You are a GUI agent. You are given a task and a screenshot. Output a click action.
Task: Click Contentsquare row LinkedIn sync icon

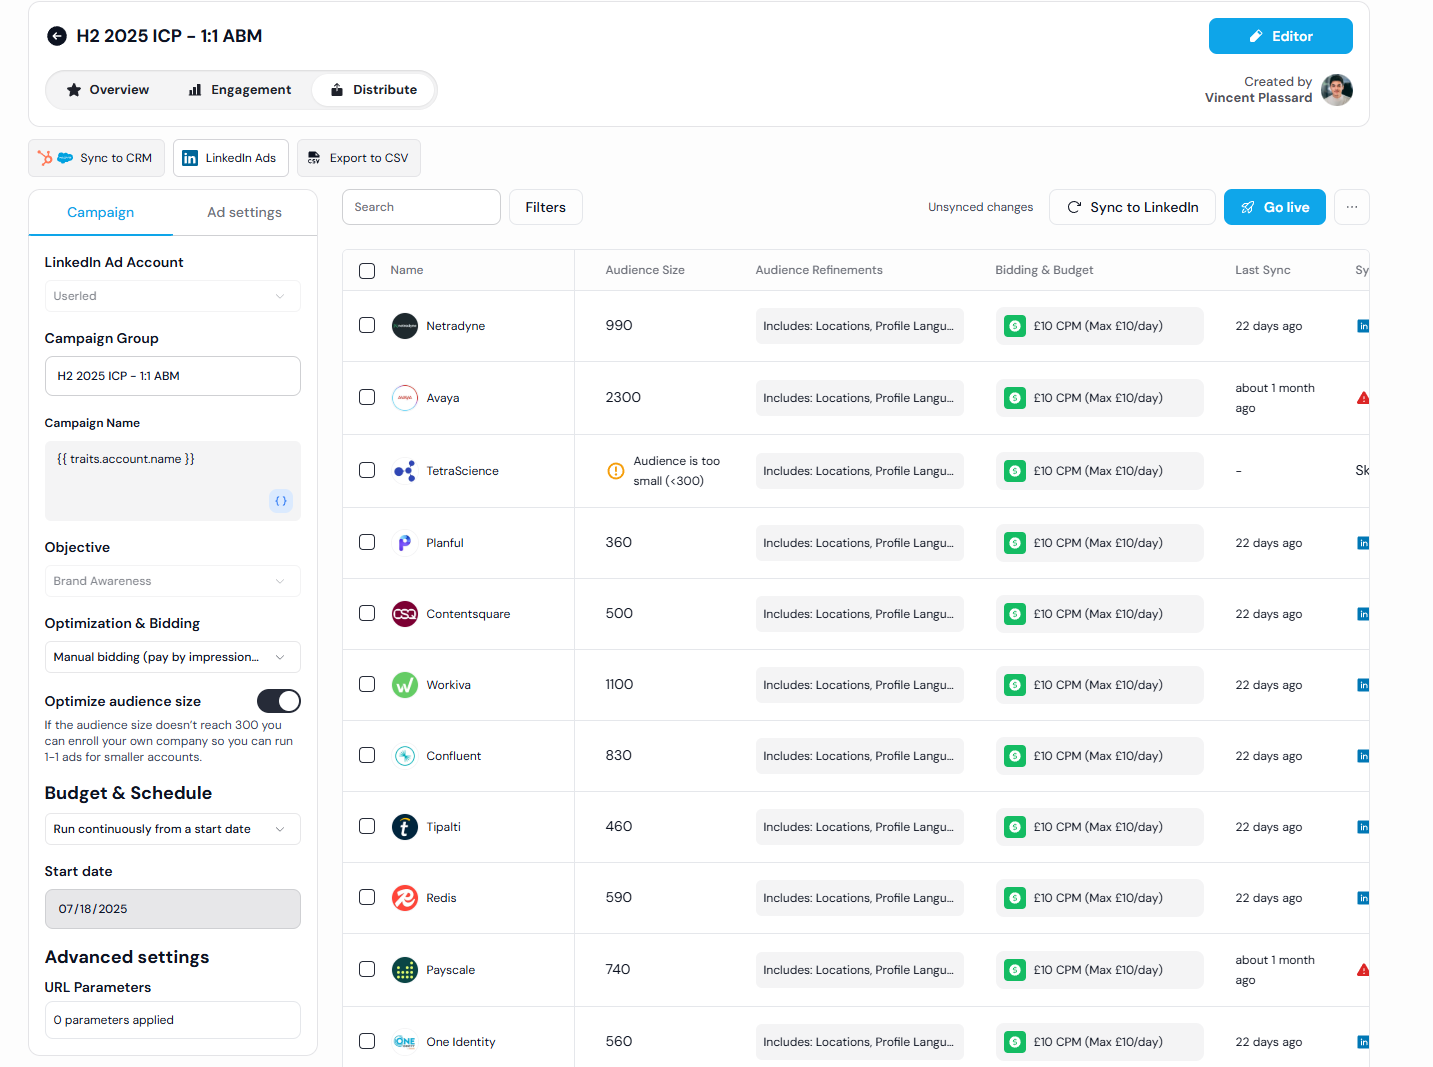pyautogui.click(x=1363, y=614)
